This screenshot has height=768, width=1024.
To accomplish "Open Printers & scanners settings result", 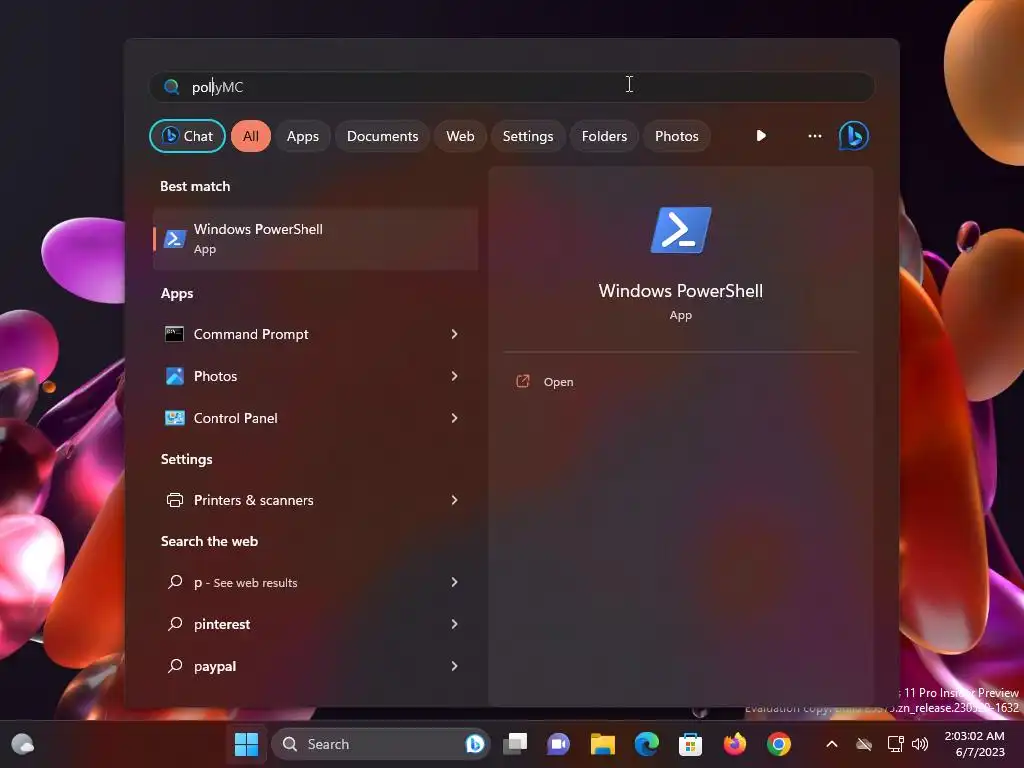I will click(315, 500).
